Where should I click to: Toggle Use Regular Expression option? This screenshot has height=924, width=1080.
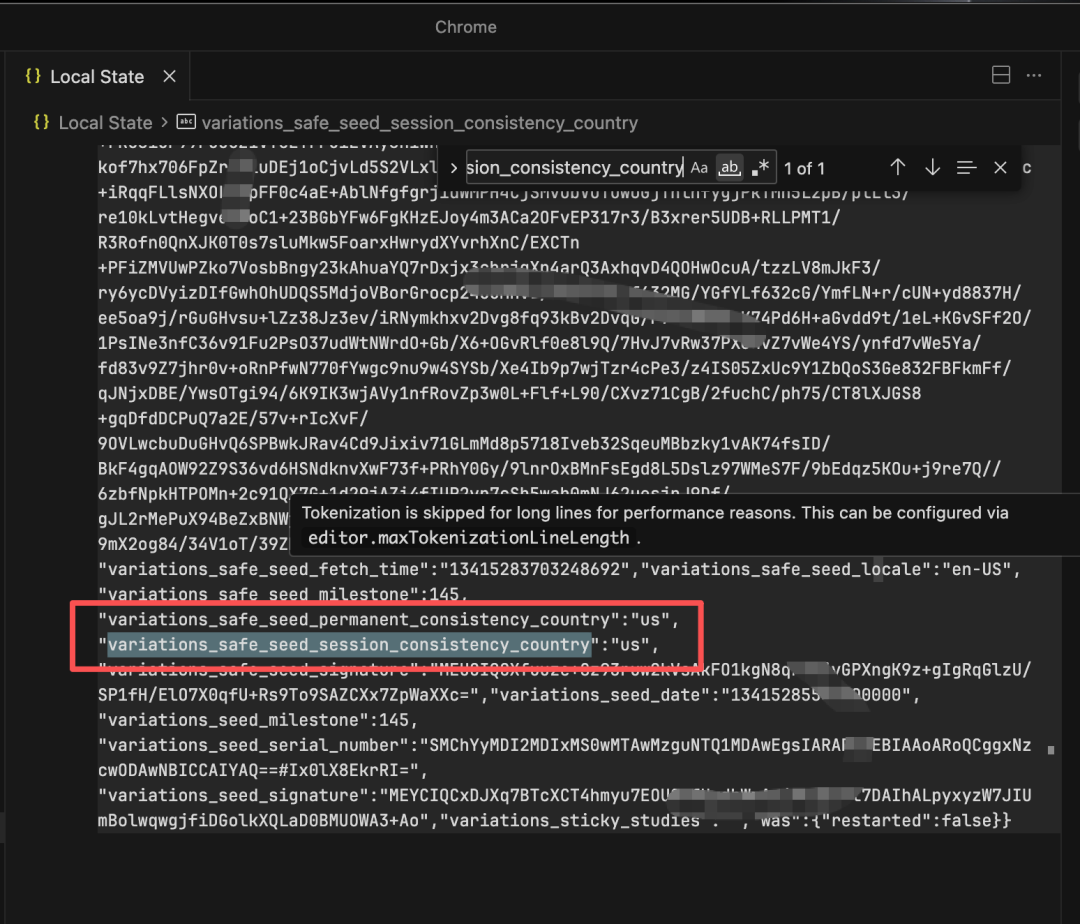[761, 168]
